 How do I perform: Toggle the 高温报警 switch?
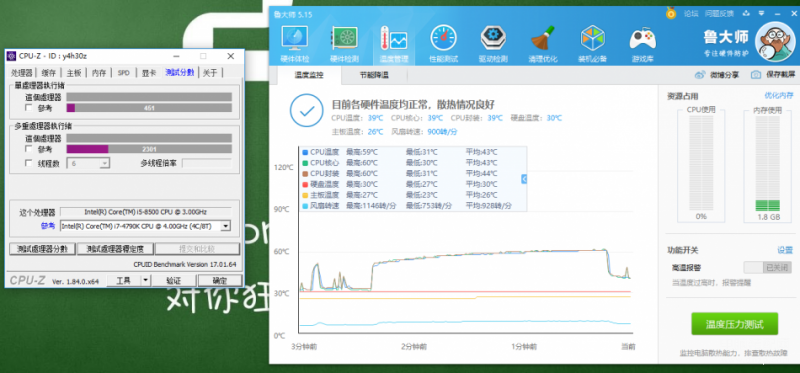click(767, 267)
